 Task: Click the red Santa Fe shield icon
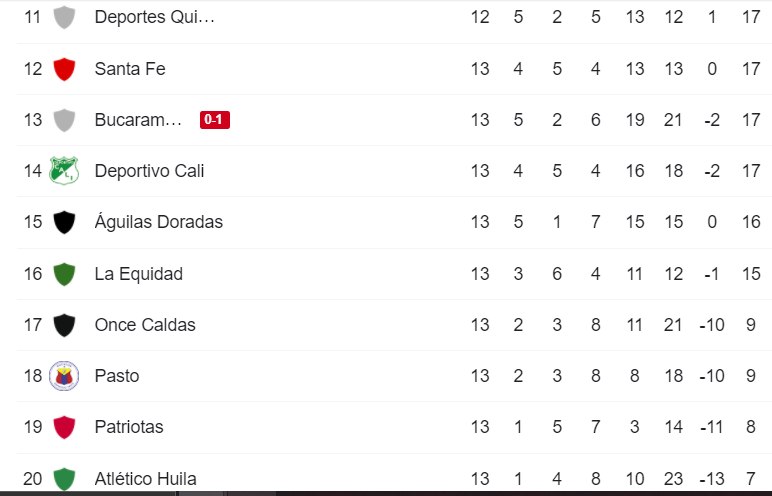(64, 69)
